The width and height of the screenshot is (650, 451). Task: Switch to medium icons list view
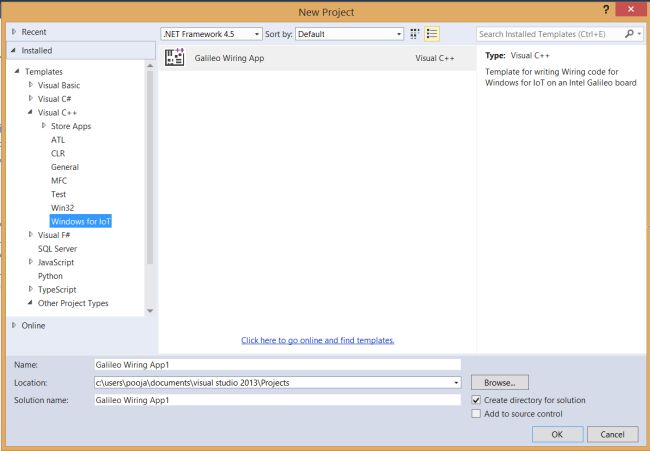(432, 34)
